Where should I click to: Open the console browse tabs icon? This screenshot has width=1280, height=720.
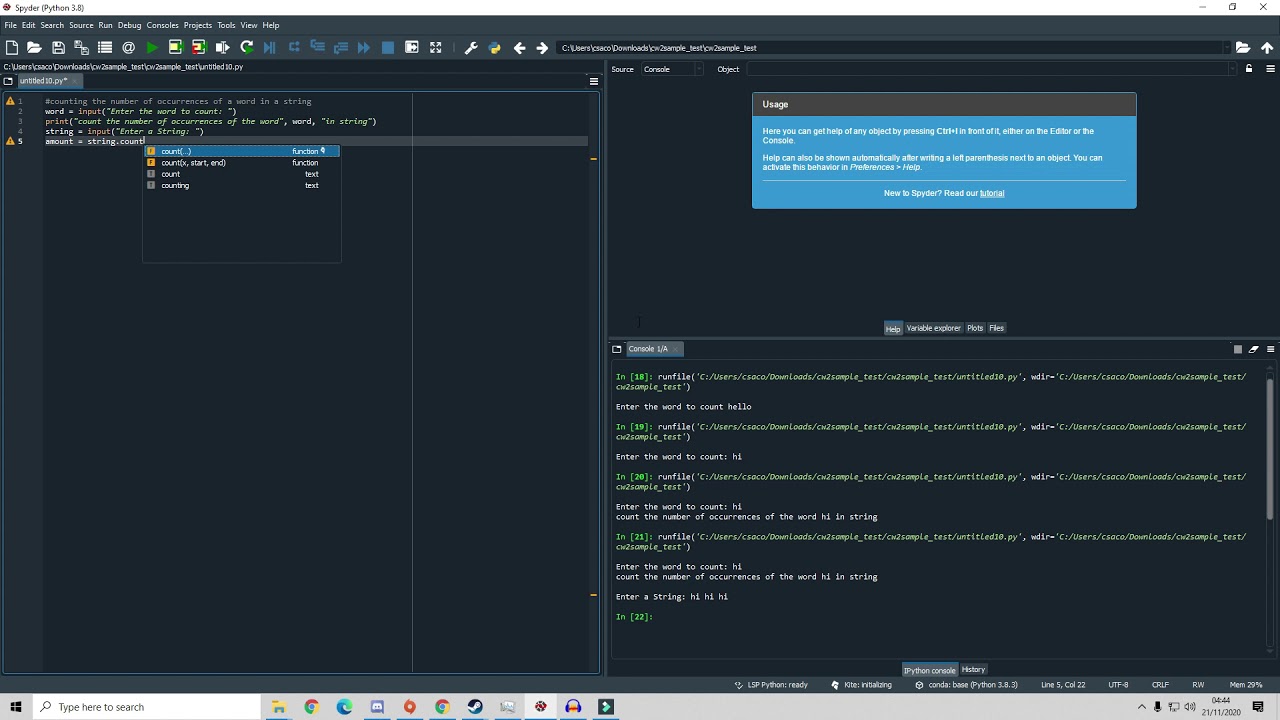coord(617,349)
